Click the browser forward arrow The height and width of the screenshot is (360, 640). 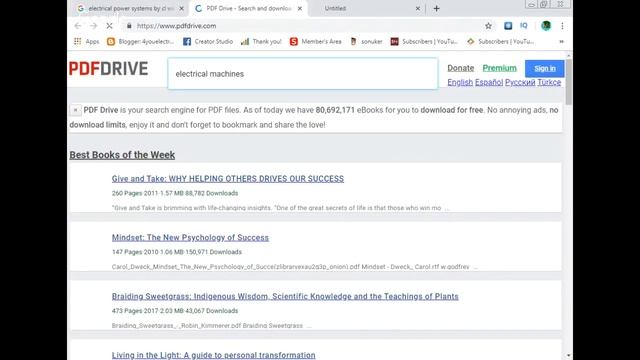[x=93, y=26]
